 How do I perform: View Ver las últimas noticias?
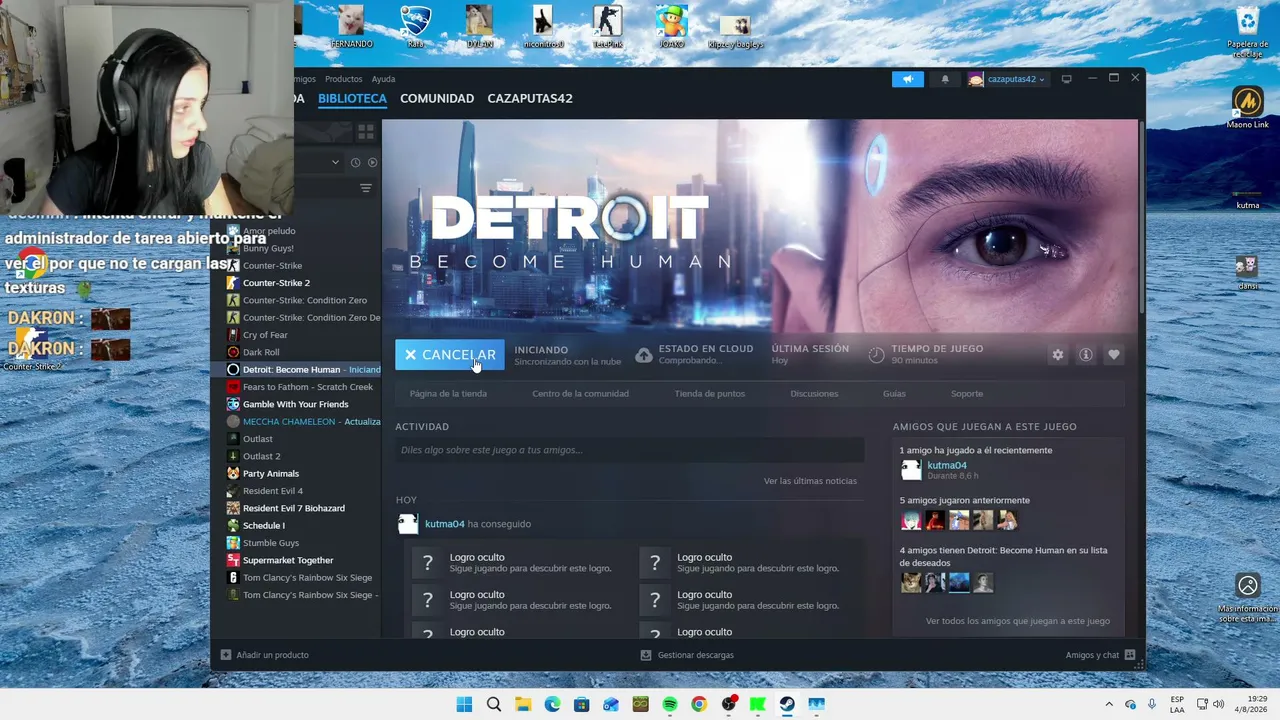[810, 481]
